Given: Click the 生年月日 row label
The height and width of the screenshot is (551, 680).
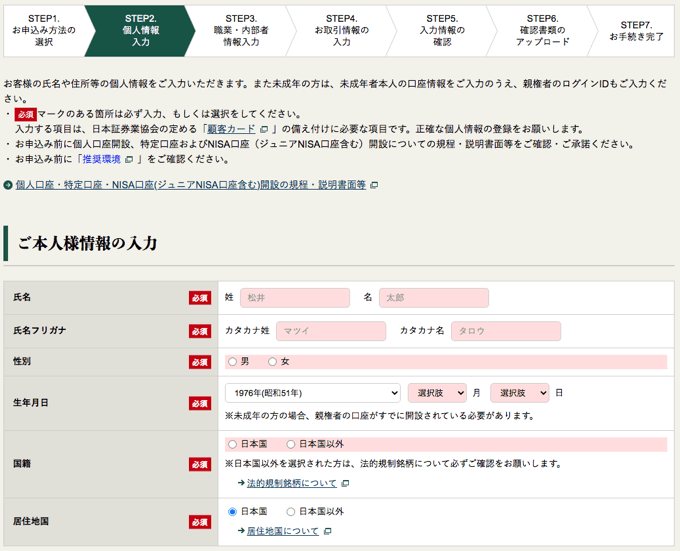Looking at the screenshot, I should pyautogui.click(x=30, y=403).
